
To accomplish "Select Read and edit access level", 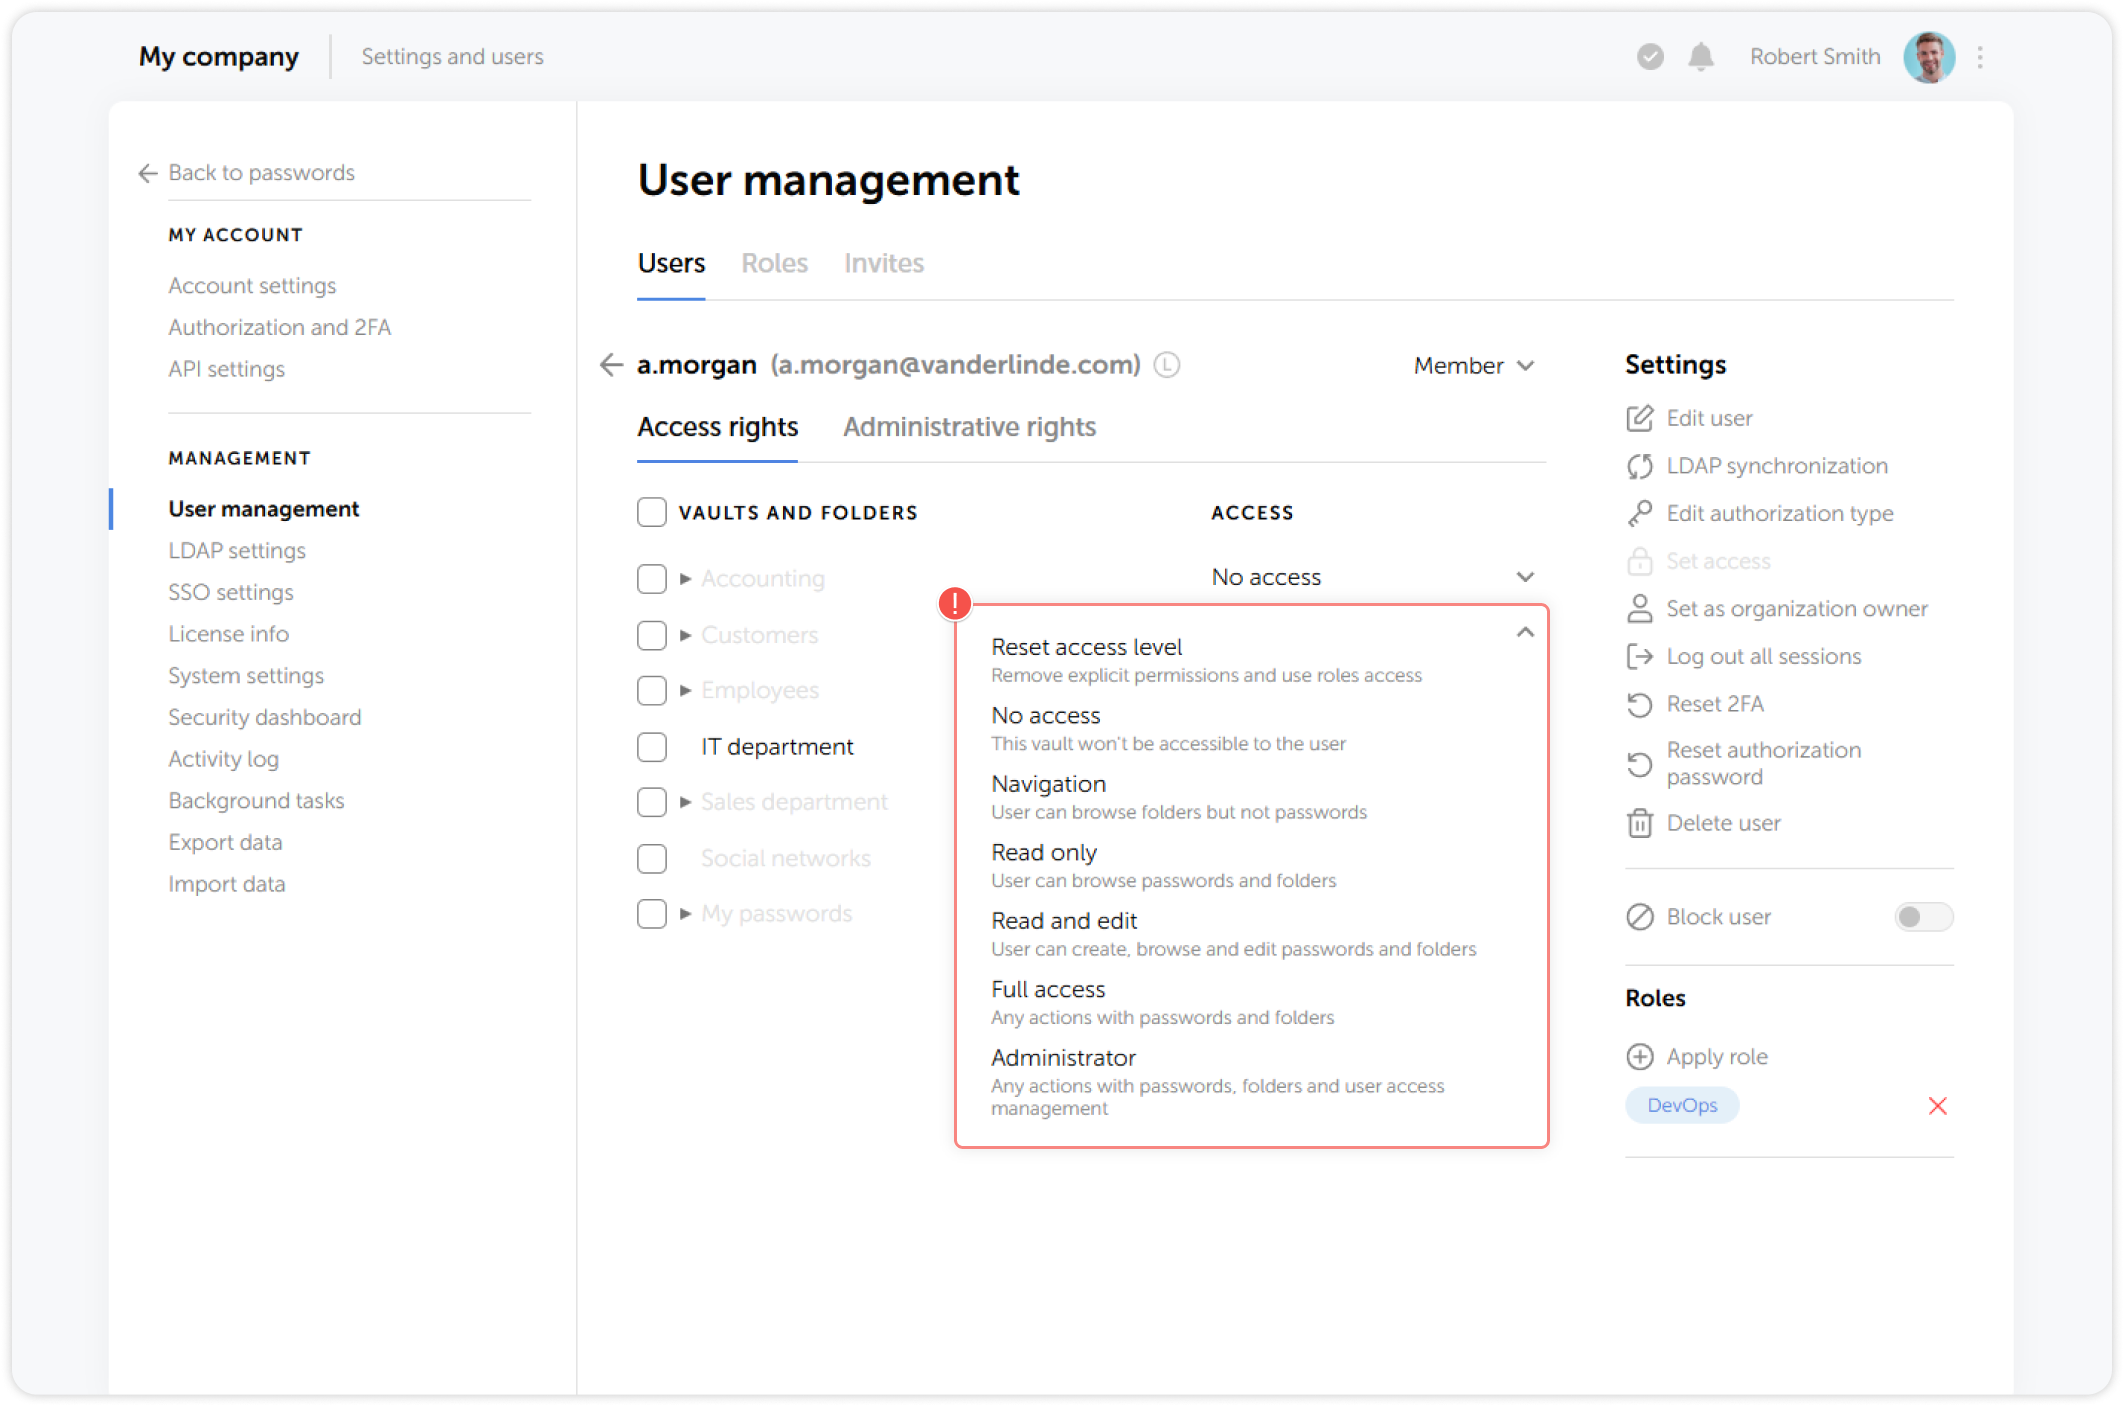I will (1063, 920).
